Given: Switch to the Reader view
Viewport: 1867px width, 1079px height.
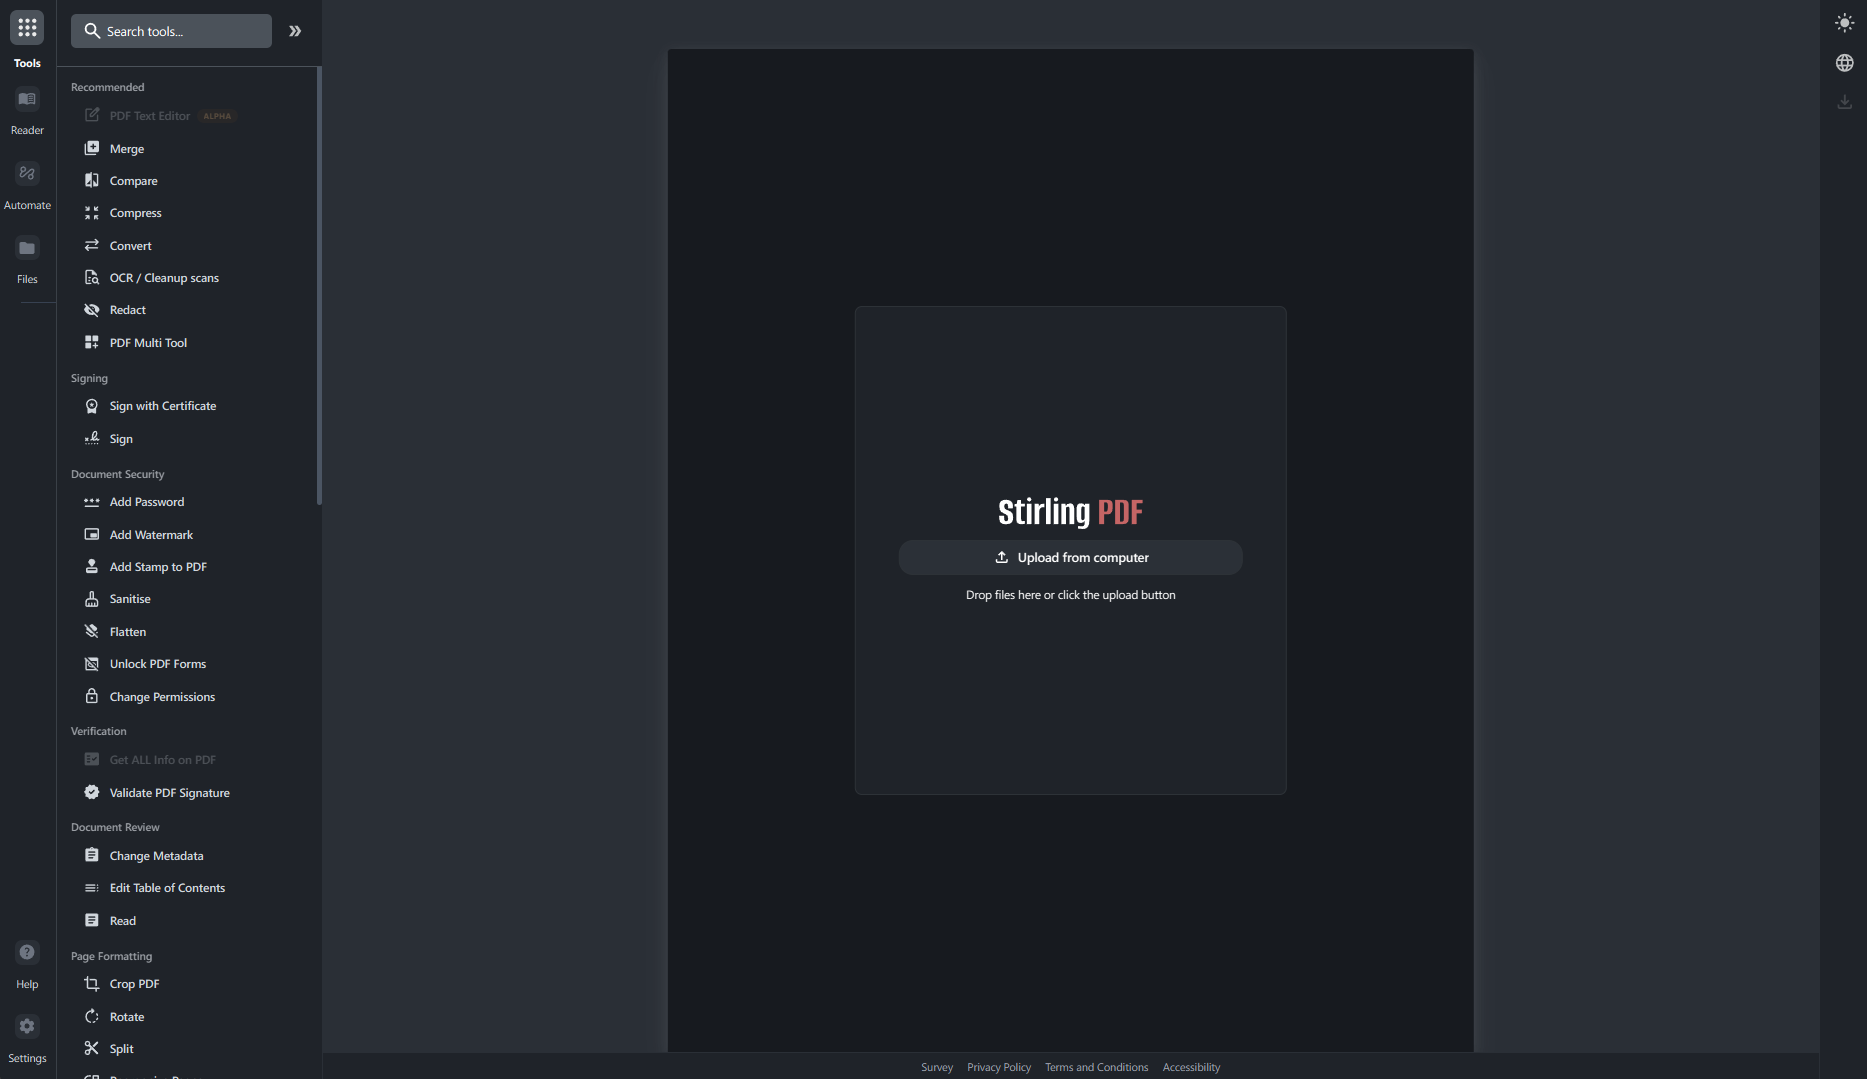Looking at the screenshot, I should tap(27, 110).
